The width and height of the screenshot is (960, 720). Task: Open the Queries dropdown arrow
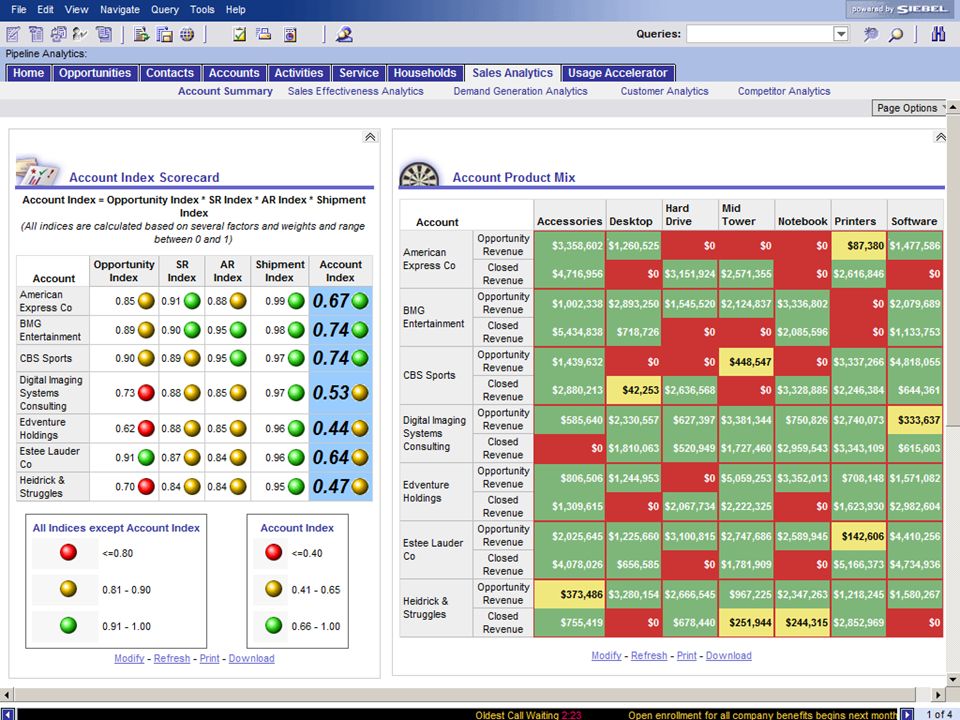841,34
